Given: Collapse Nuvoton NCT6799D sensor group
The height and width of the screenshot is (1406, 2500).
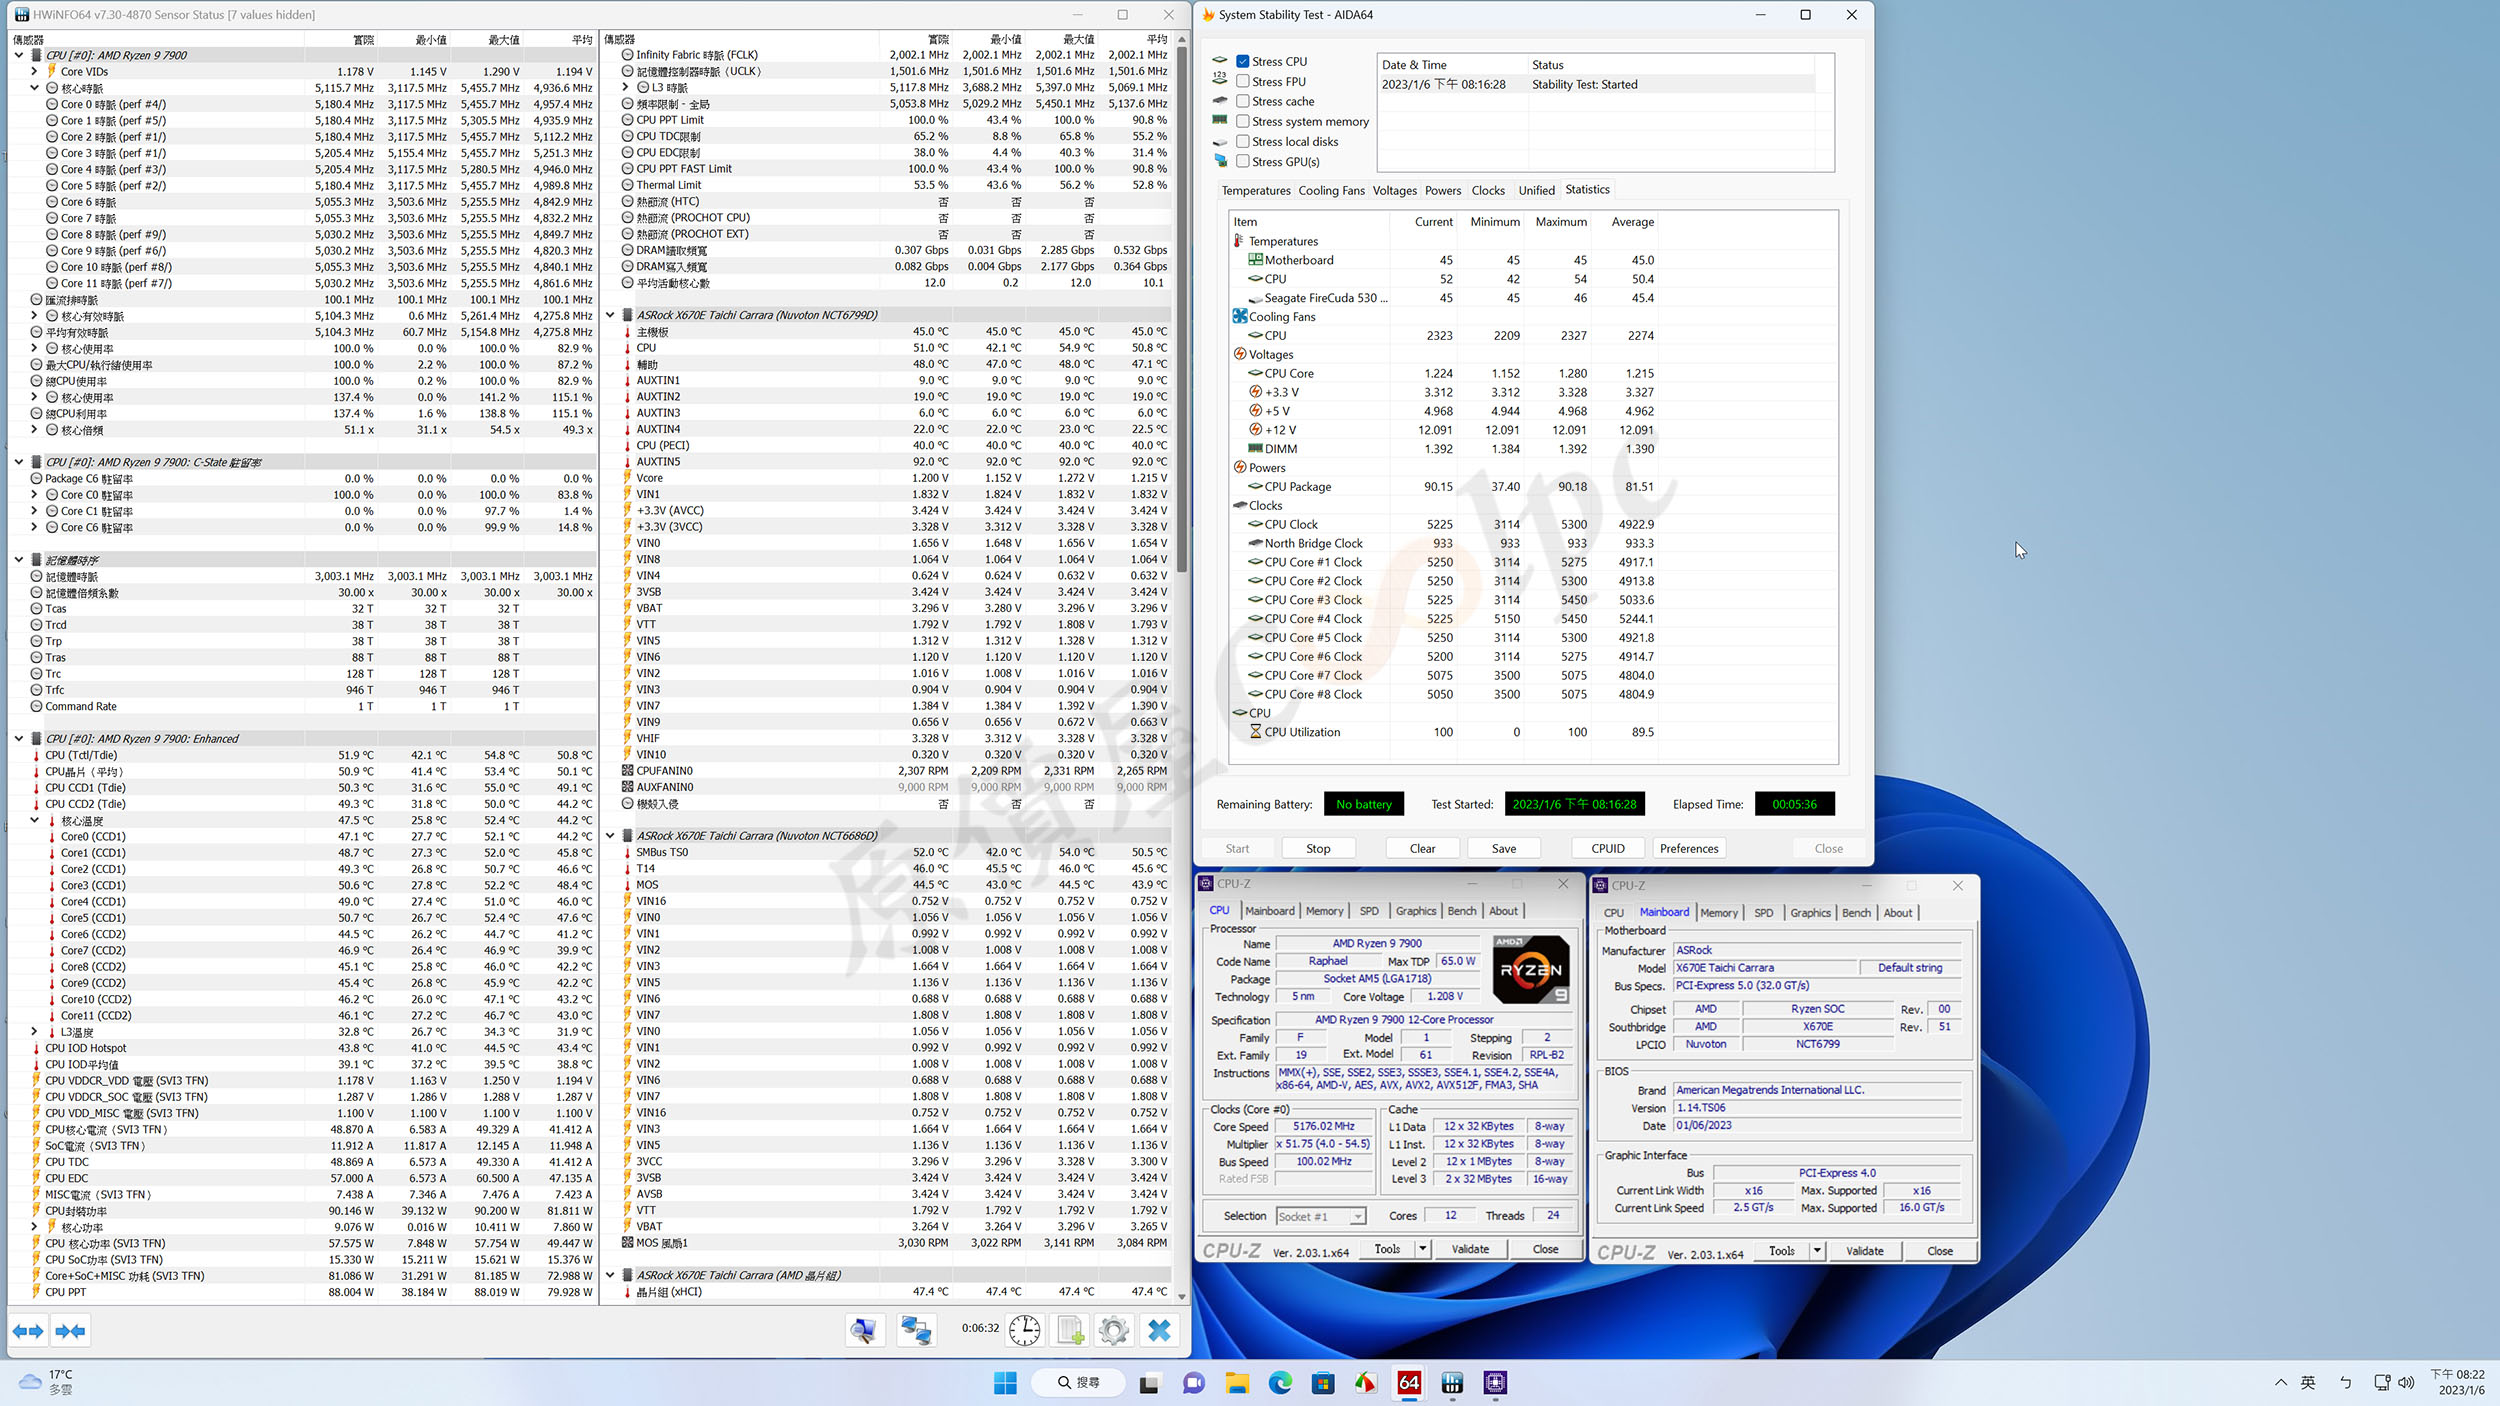Looking at the screenshot, I should [x=610, y=315].
